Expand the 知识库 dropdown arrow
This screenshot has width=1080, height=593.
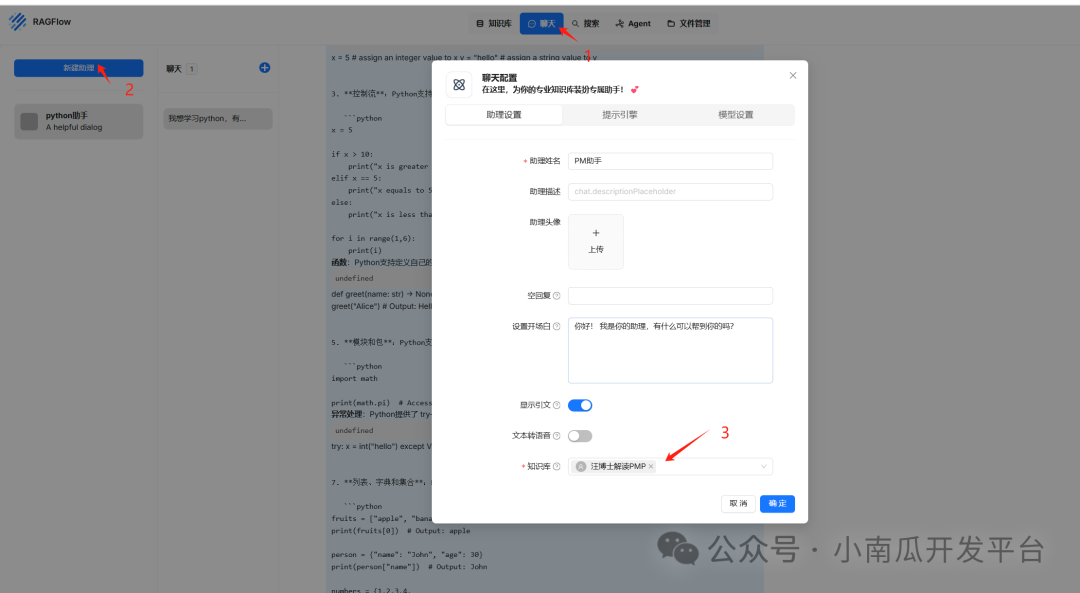[763, 466]
